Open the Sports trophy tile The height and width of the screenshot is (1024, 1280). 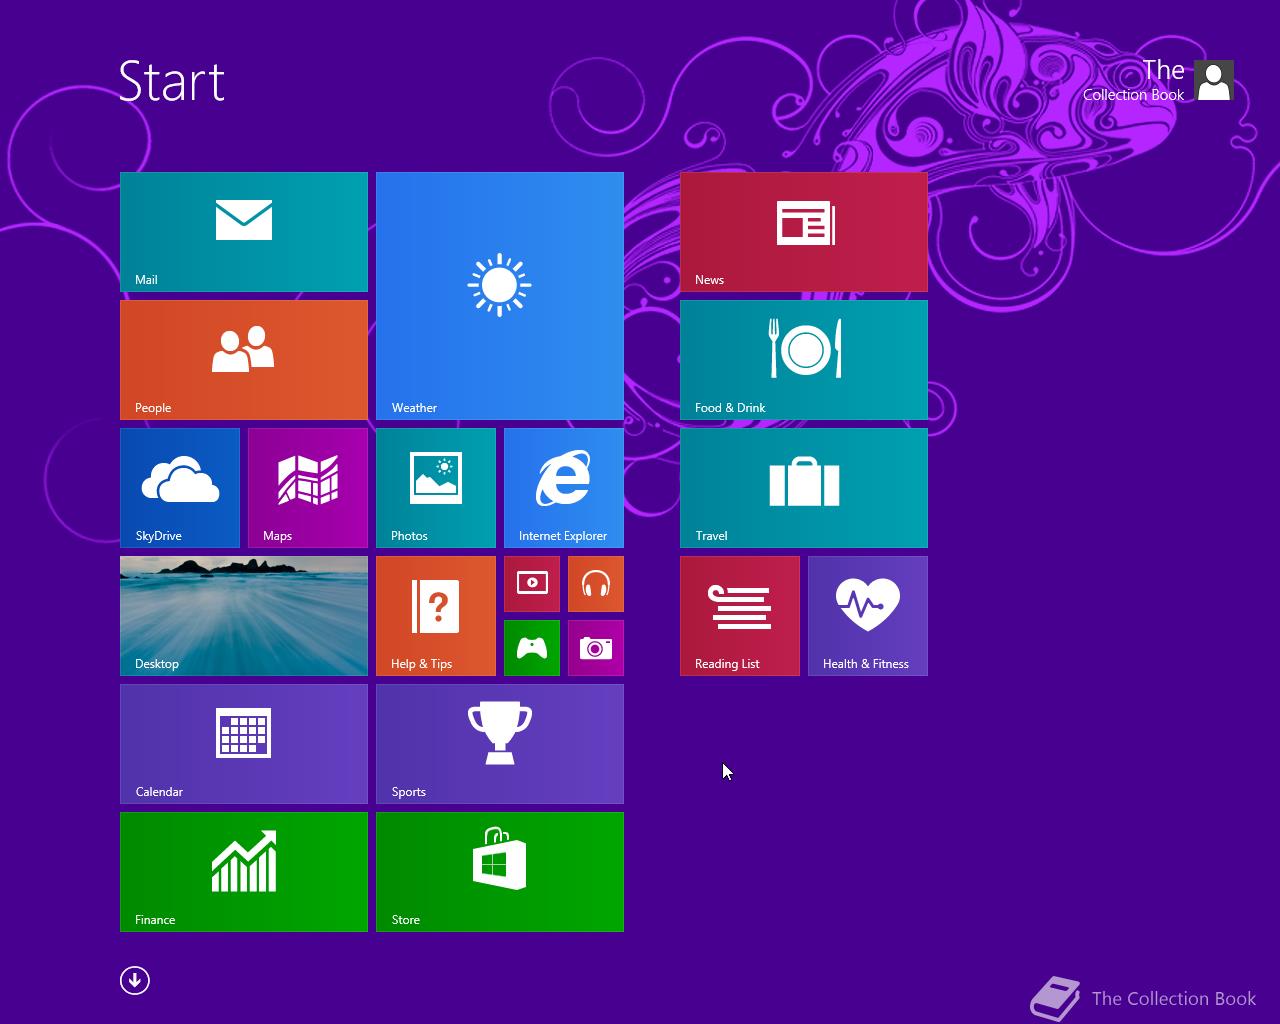[x=500, y=744]
